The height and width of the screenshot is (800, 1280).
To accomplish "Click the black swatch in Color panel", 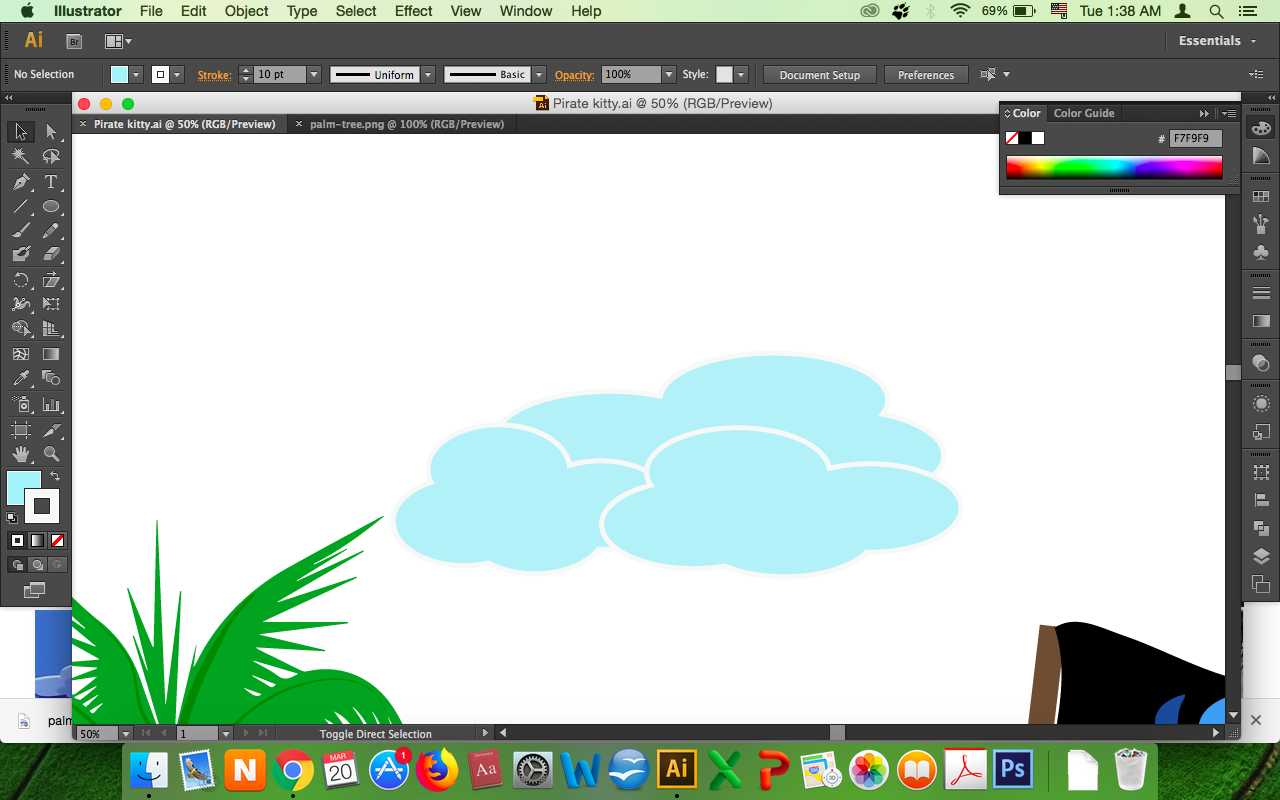I will tap(1025, 139).
